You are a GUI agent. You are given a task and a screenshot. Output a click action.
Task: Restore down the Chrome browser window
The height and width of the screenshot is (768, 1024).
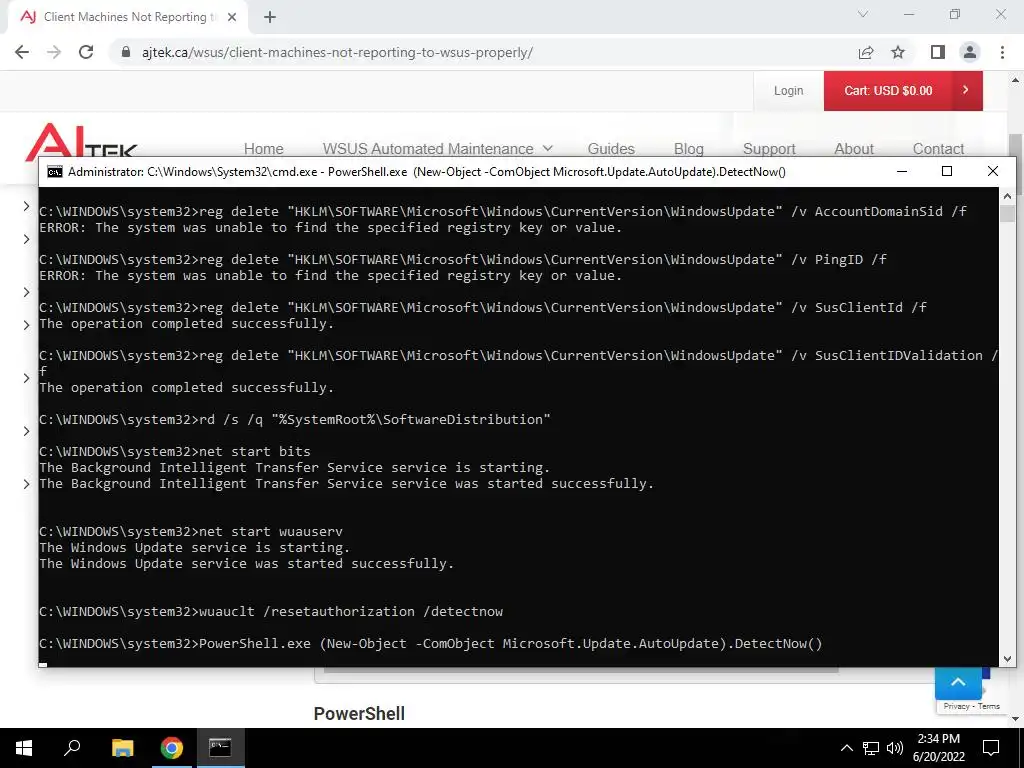(955, 14)
